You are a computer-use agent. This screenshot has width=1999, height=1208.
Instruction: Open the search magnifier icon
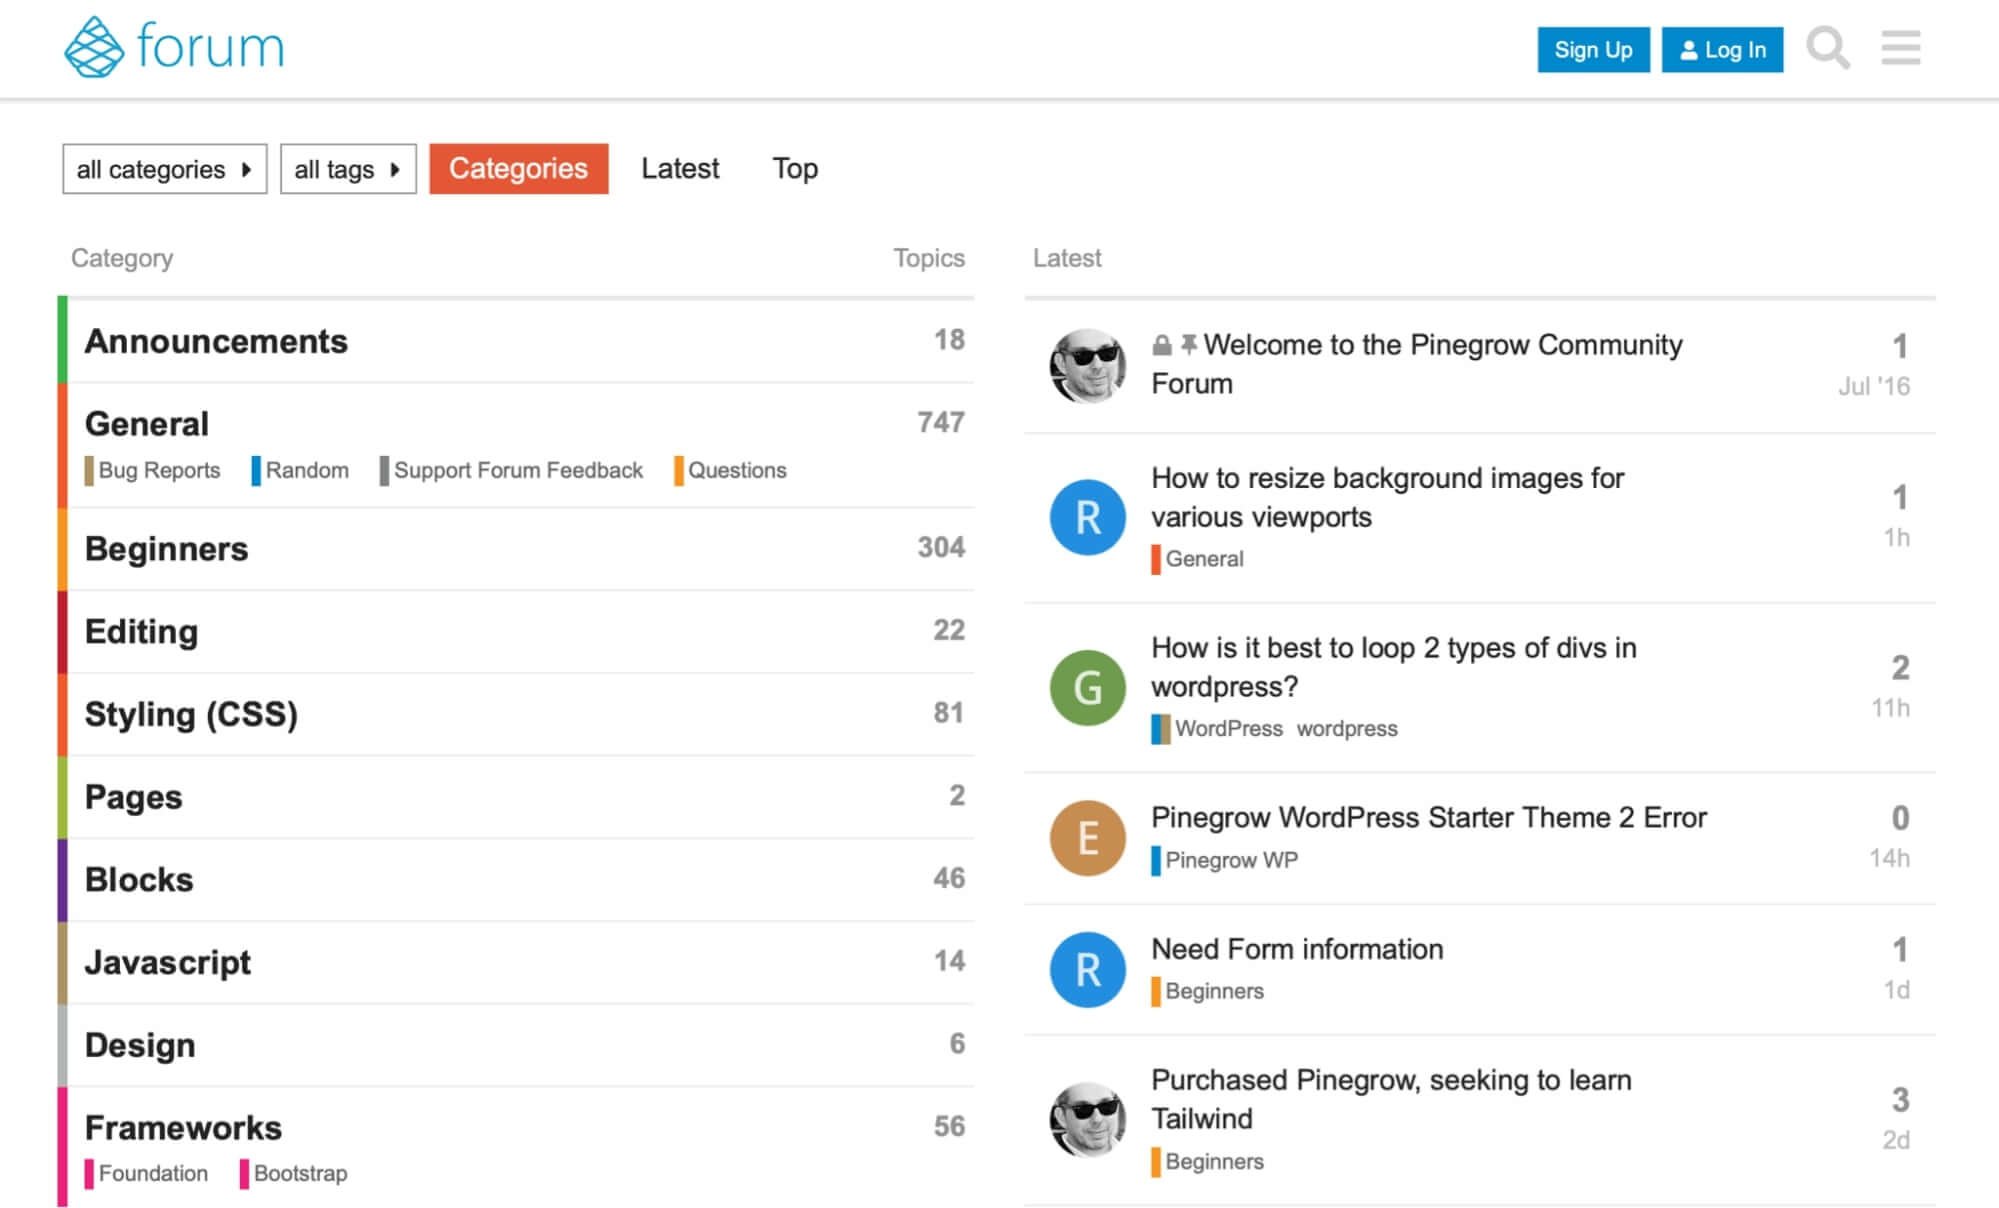pyautogui.click(x=1828, y=48)
